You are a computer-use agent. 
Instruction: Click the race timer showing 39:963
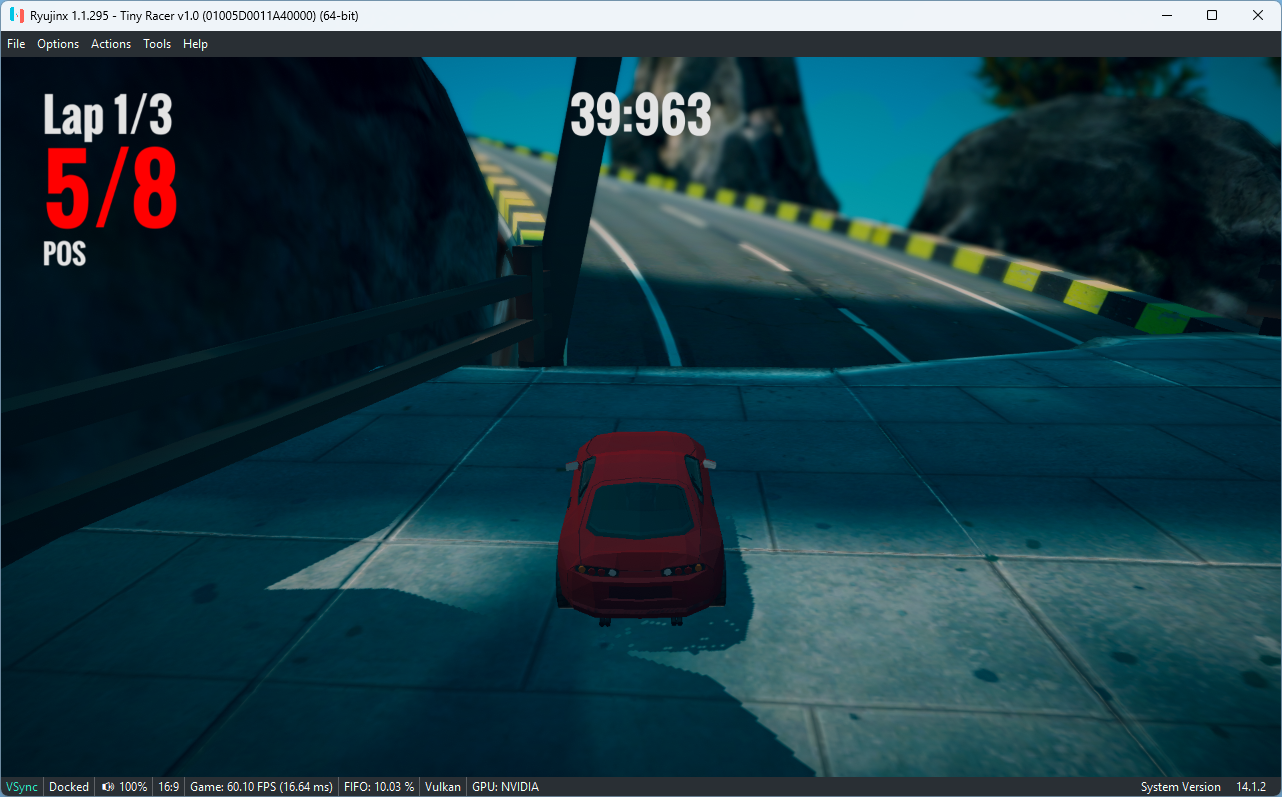tap(639, 114)
